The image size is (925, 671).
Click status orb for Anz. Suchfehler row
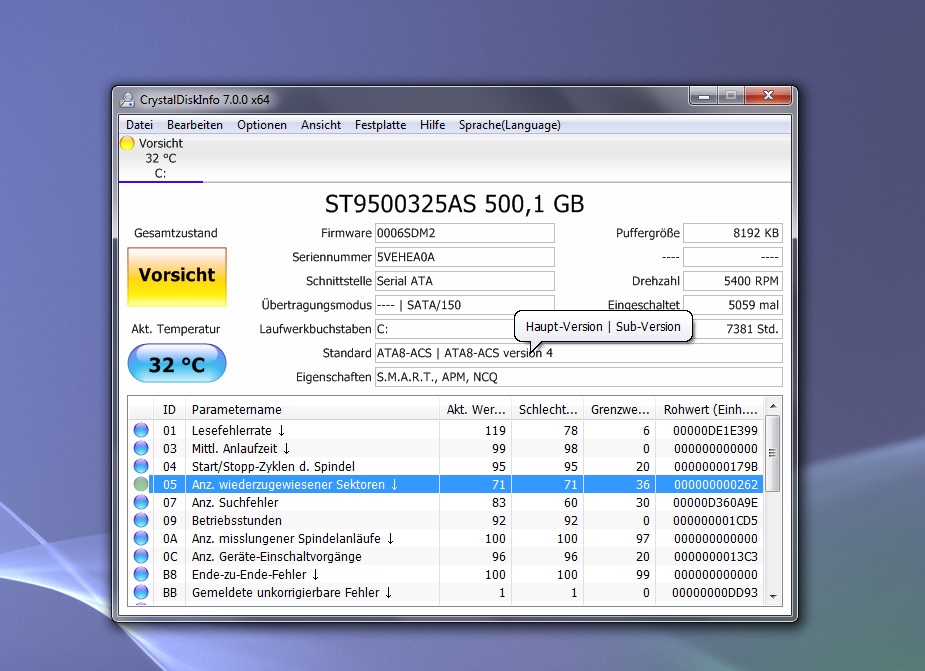[141, 502]
